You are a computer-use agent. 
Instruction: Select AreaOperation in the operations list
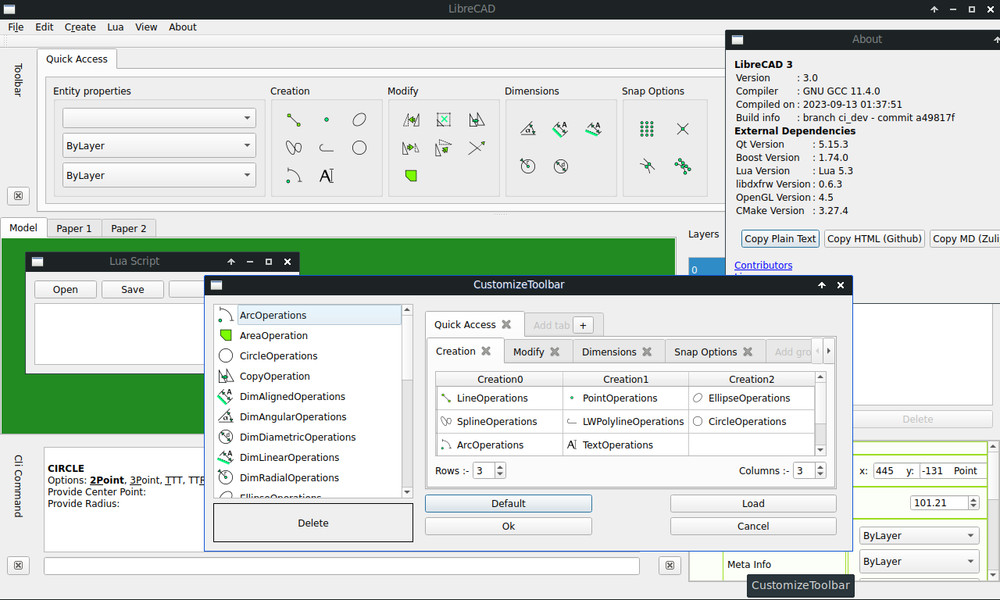click(275, 335)
